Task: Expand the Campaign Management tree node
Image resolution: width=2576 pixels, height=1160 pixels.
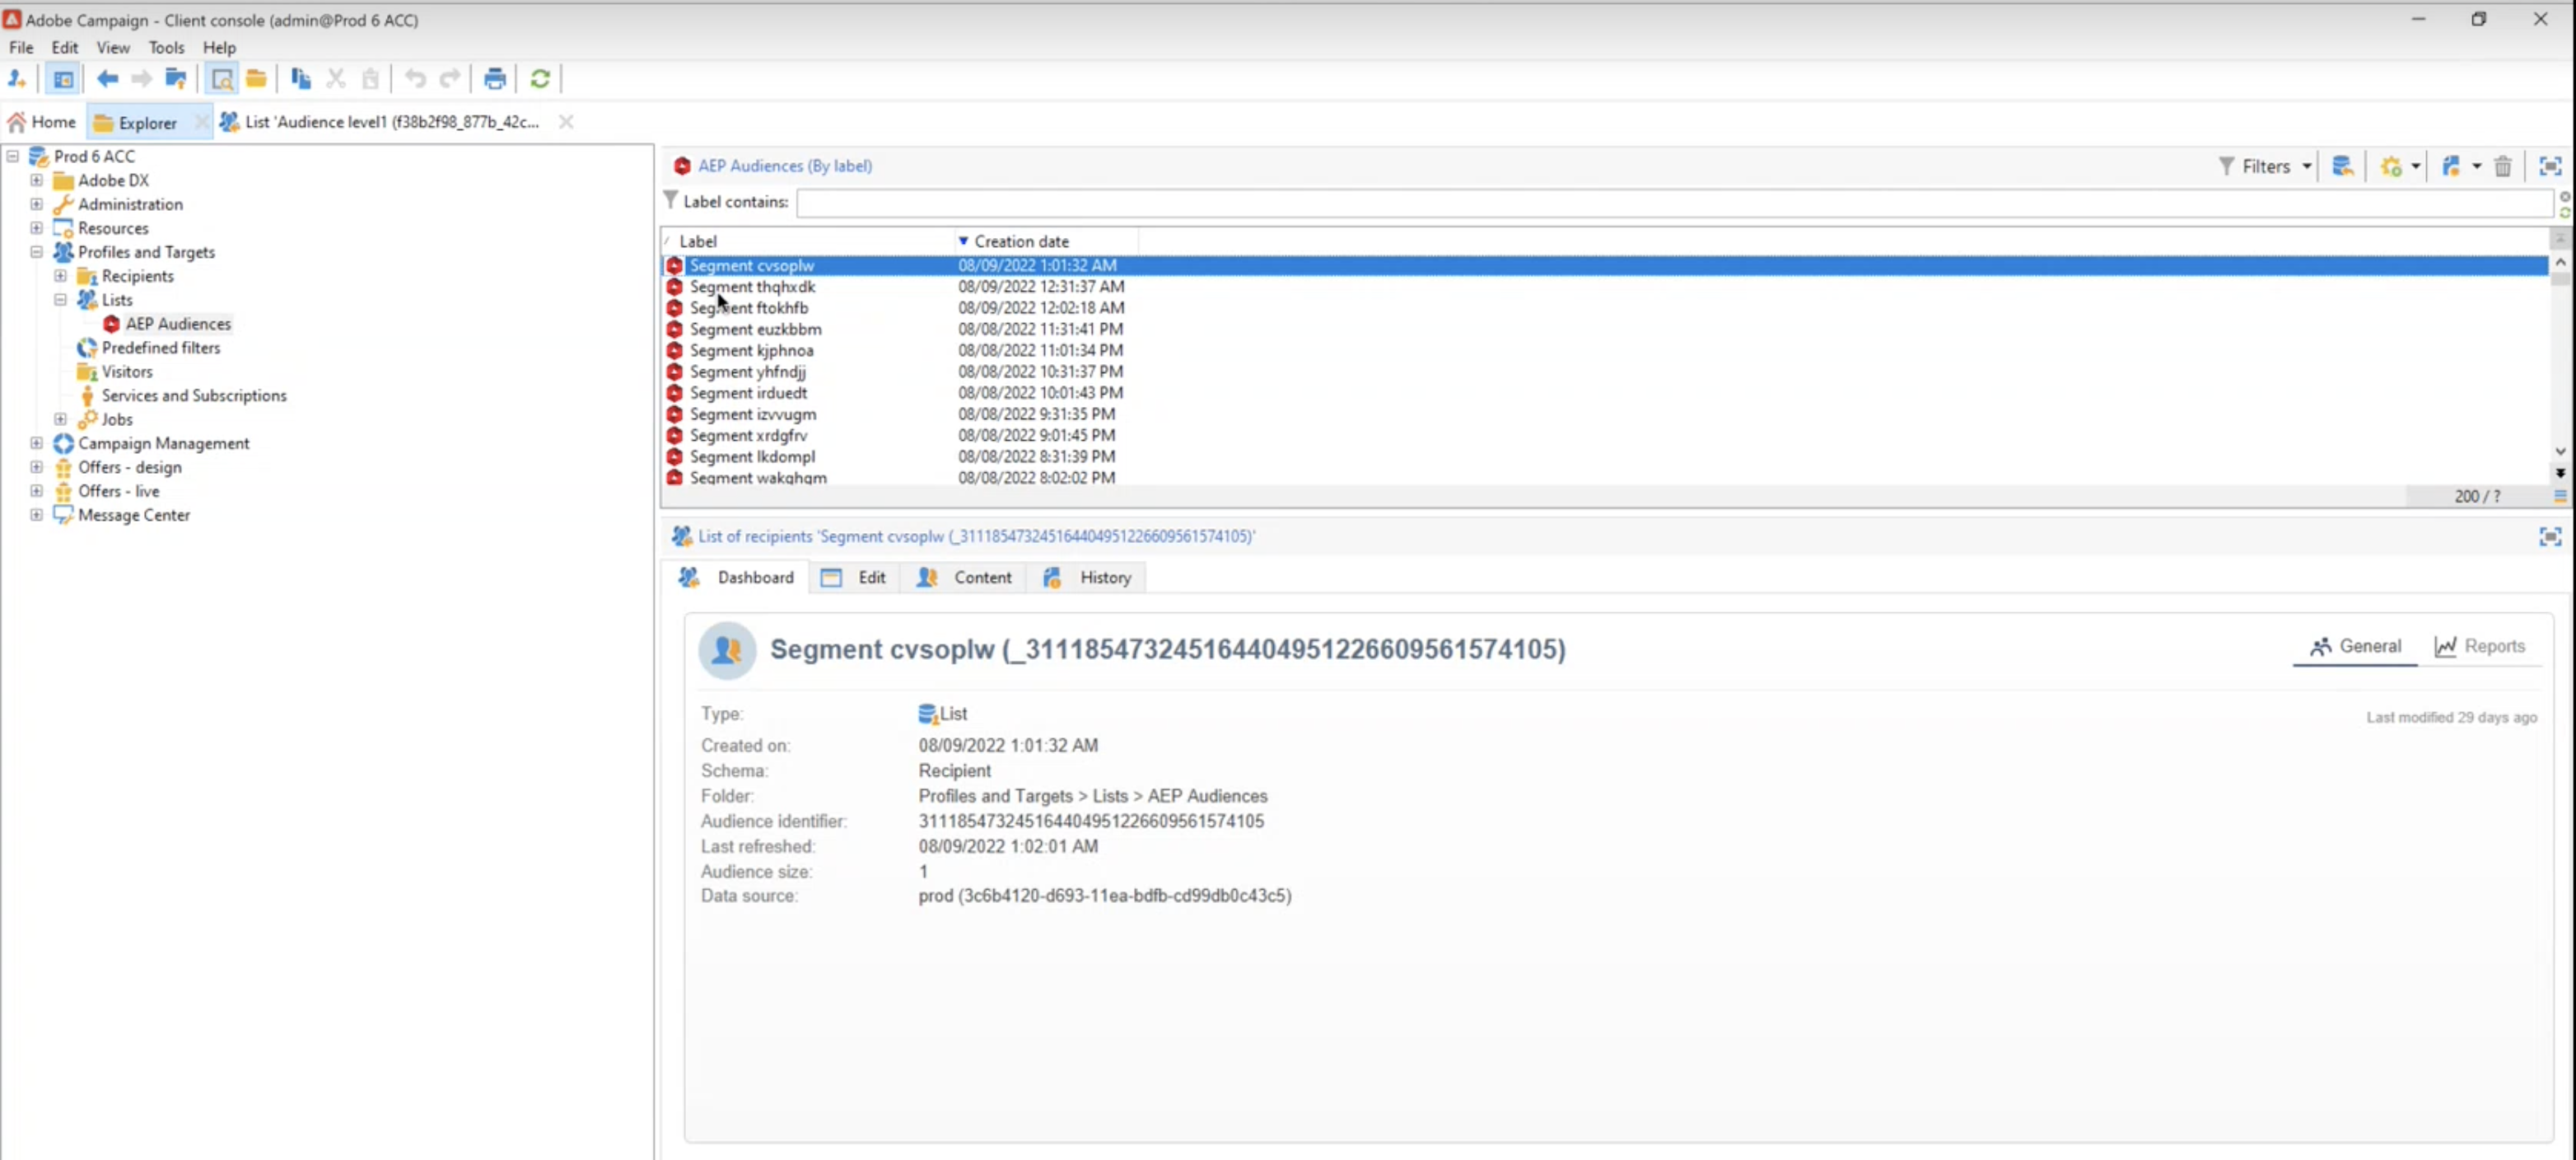Action: [37, 443]
